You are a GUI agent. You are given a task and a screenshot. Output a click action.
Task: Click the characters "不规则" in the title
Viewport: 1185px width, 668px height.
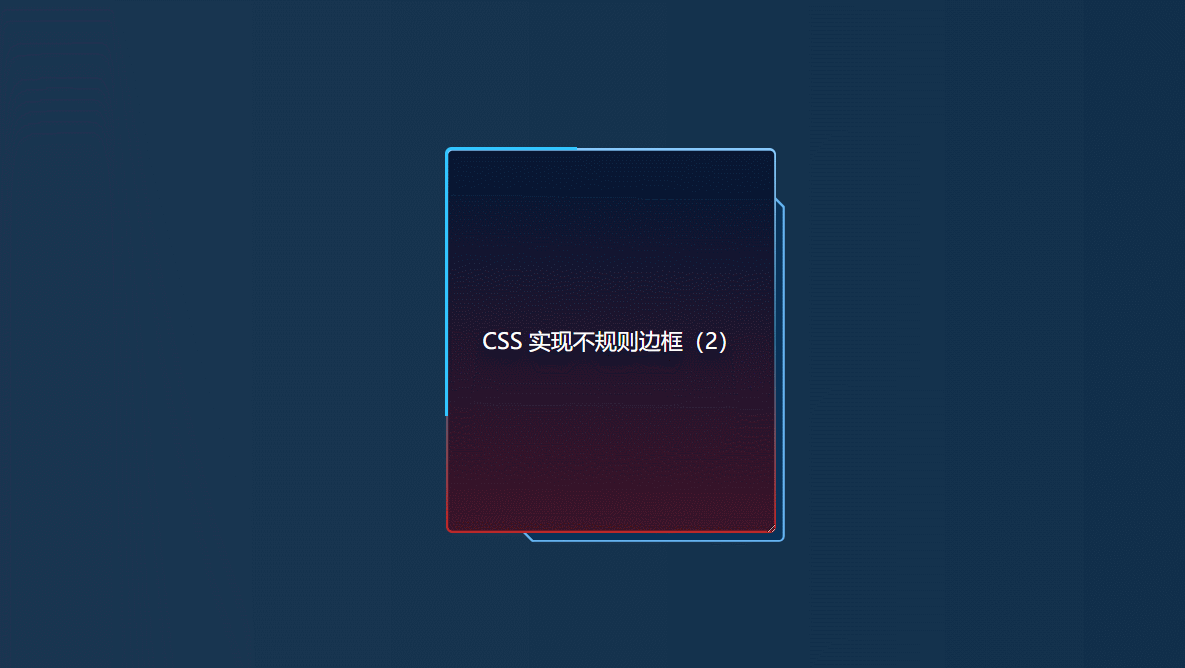(x=605, y=342)
